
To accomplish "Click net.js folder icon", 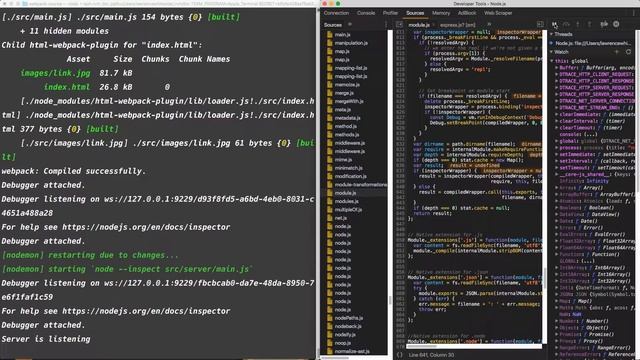I will pyautogui.click(x=330, y=218).
